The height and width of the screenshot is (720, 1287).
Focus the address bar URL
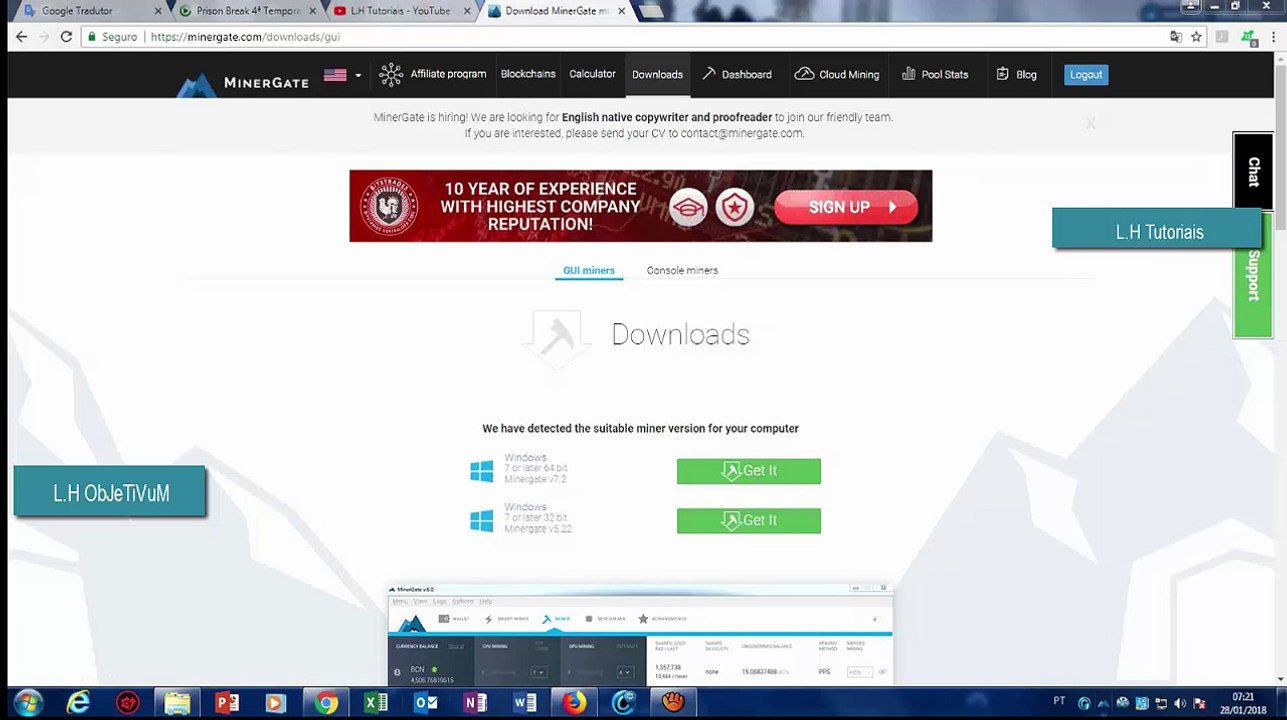[245, 37]
